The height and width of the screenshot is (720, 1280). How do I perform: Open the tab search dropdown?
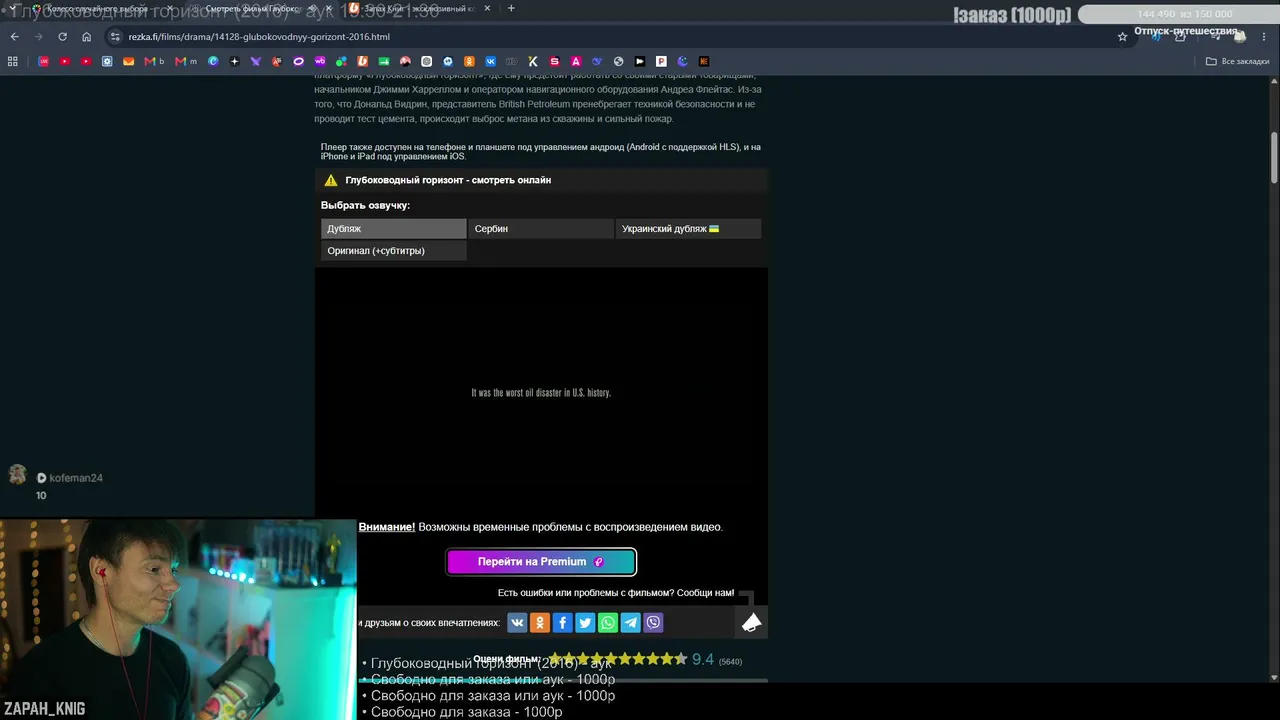click(13, 9)
